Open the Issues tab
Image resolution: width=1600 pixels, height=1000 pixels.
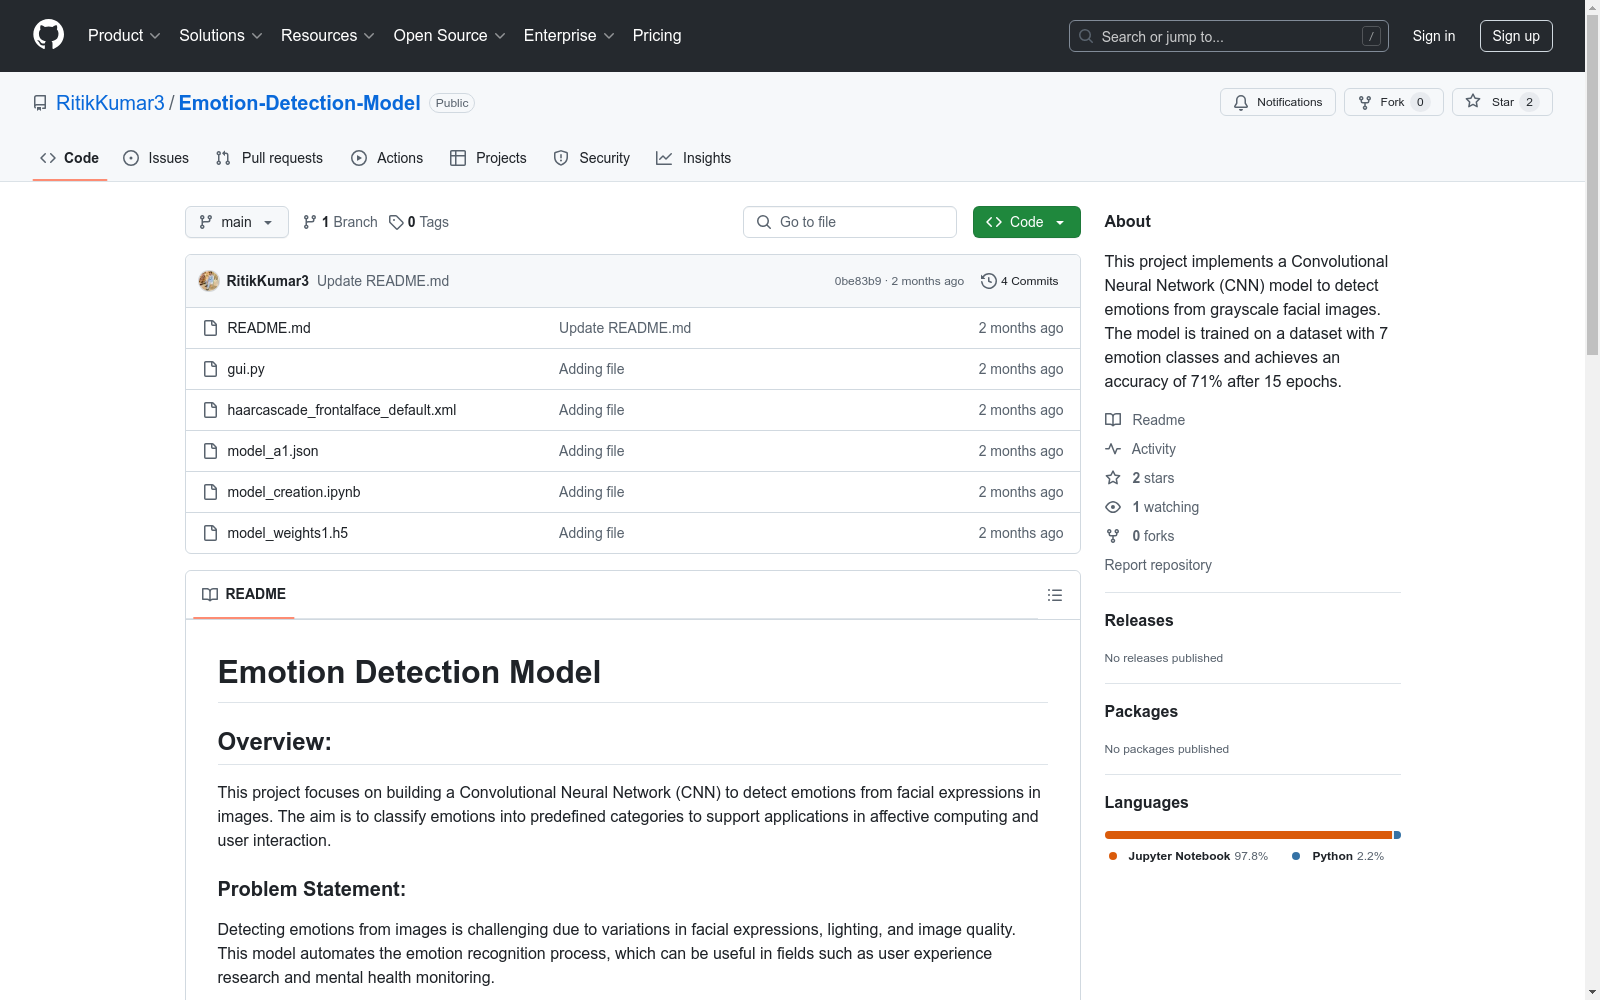pyautogui.click(x=156, y=158)
